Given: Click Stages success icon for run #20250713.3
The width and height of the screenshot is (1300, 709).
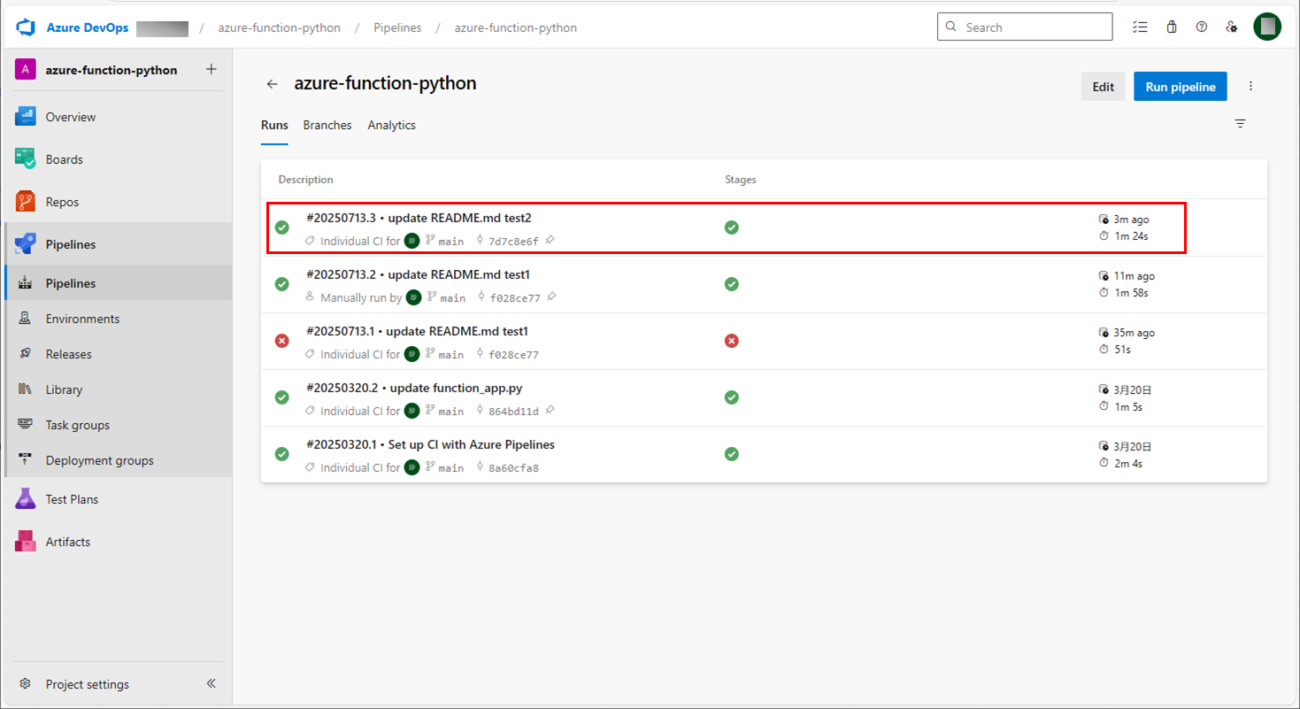Looking at the screenshot, I should (x=732, y=228).
